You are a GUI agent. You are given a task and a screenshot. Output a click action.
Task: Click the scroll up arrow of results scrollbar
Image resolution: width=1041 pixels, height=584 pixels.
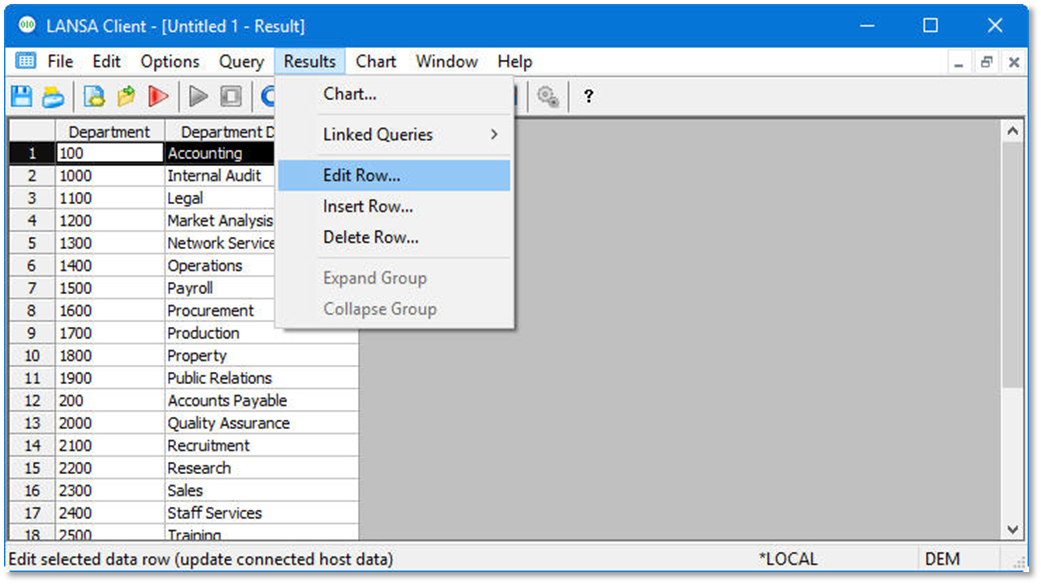[1012, 131]
